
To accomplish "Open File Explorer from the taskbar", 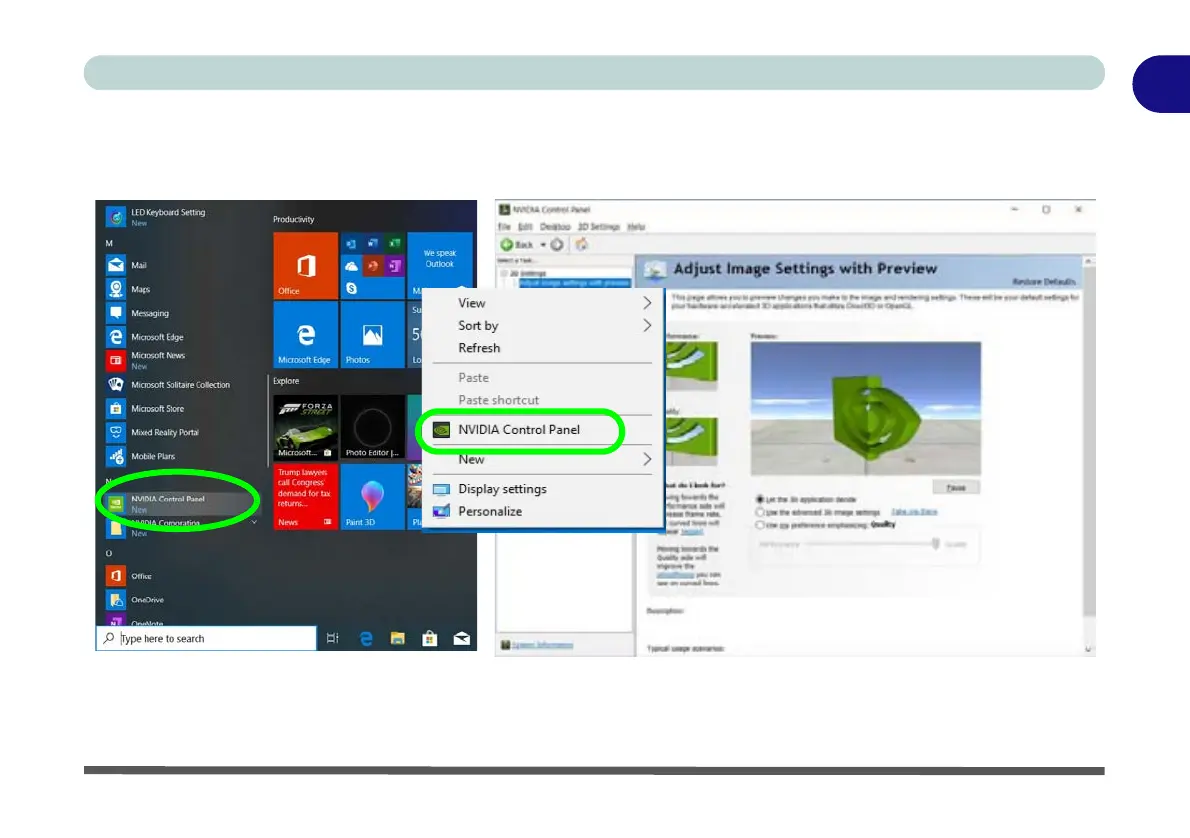I will click(398, 638).
